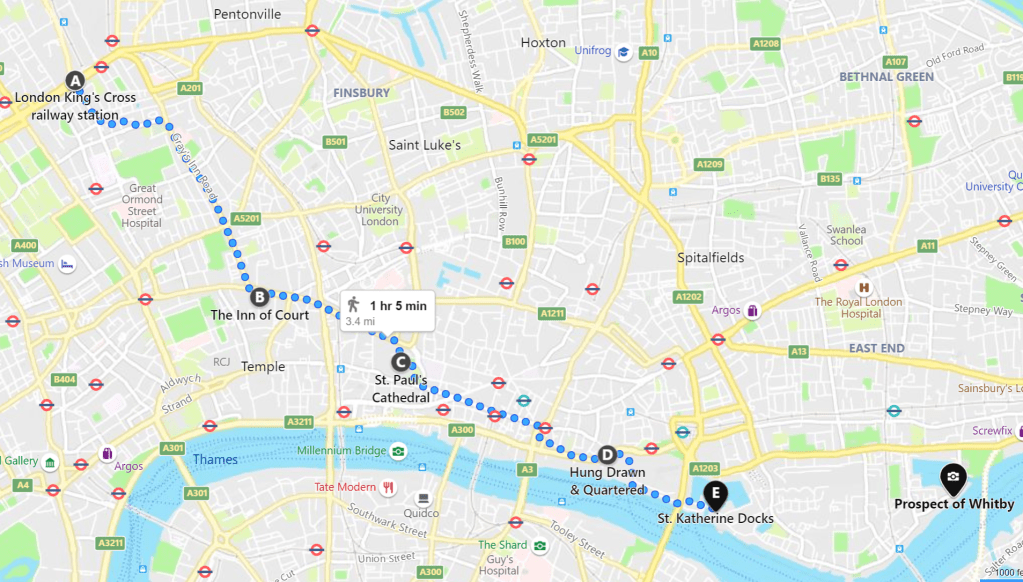
Task: Open the Prospect of Whitby camera pin
Action: click(953, 479)
